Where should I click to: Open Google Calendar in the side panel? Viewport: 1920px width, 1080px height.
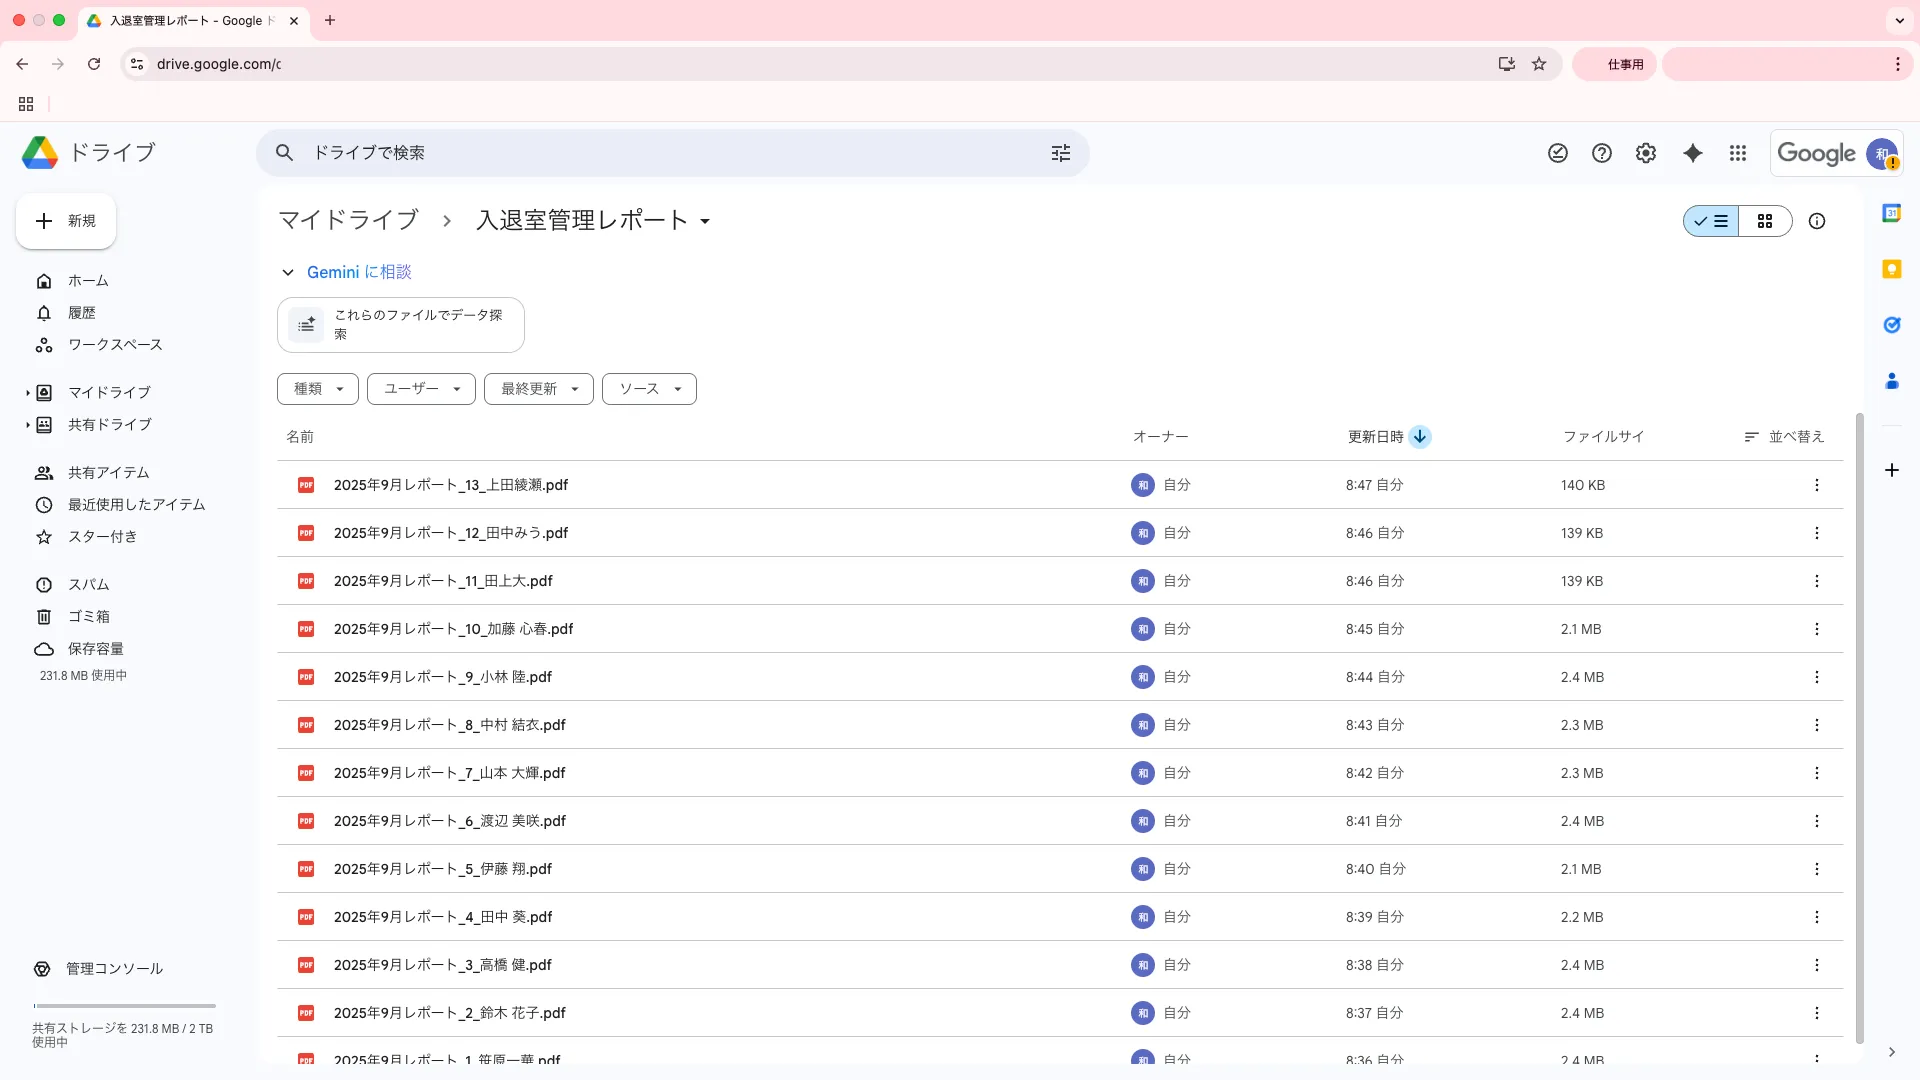[1891, 213]
